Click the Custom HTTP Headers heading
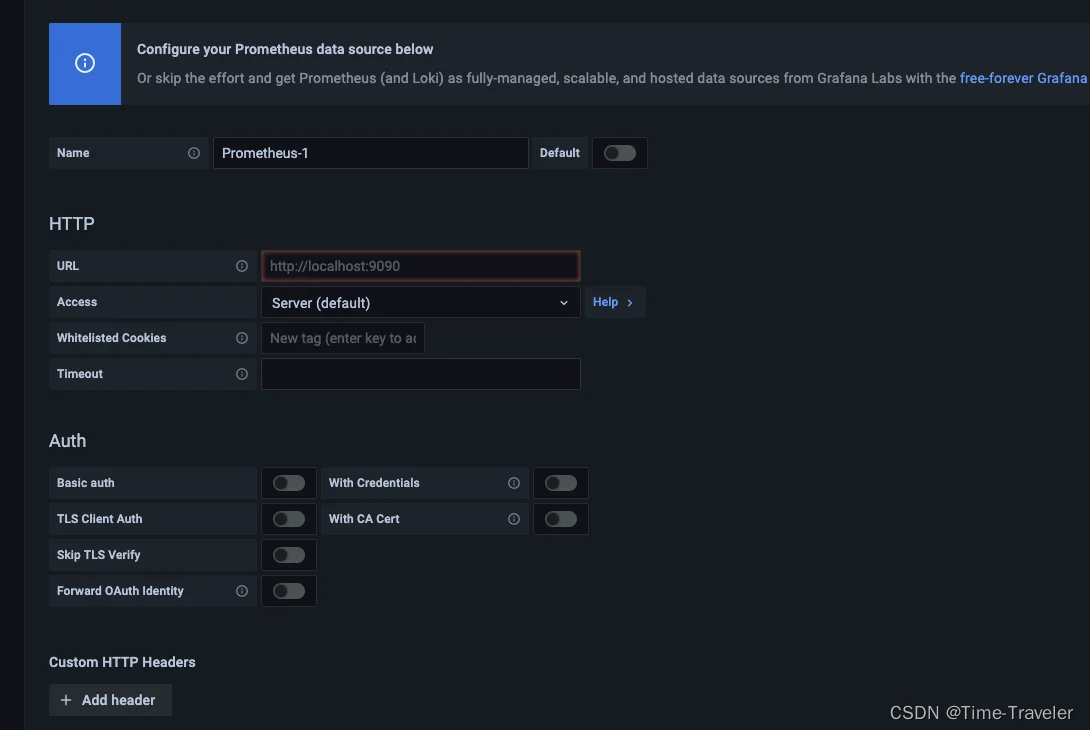1090x730 pixels. coord(122,663)
